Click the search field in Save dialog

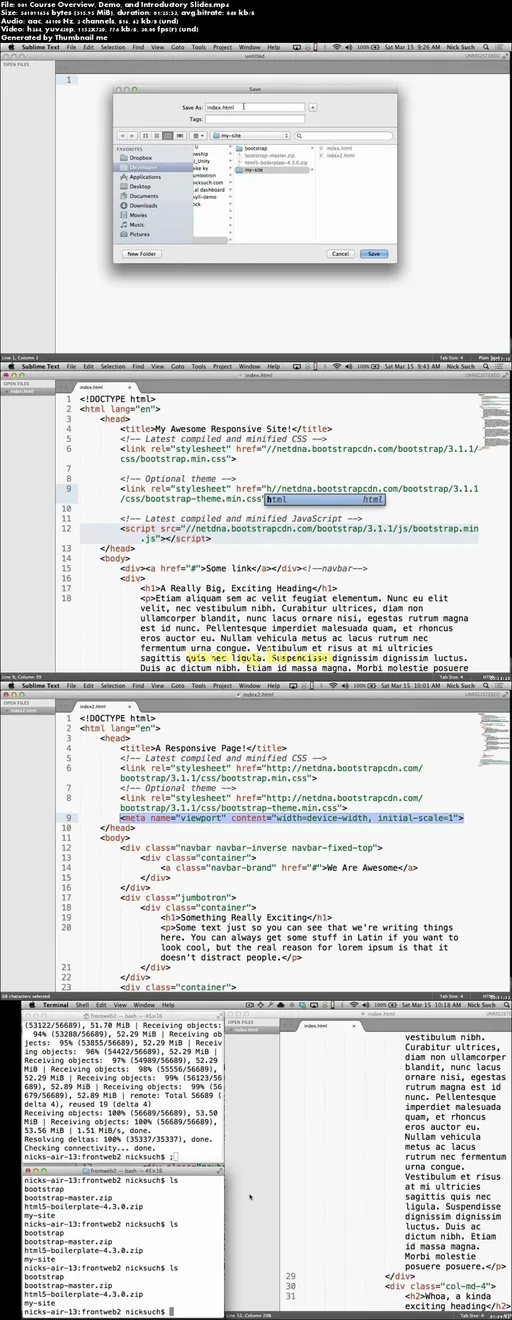pos(343,135)
